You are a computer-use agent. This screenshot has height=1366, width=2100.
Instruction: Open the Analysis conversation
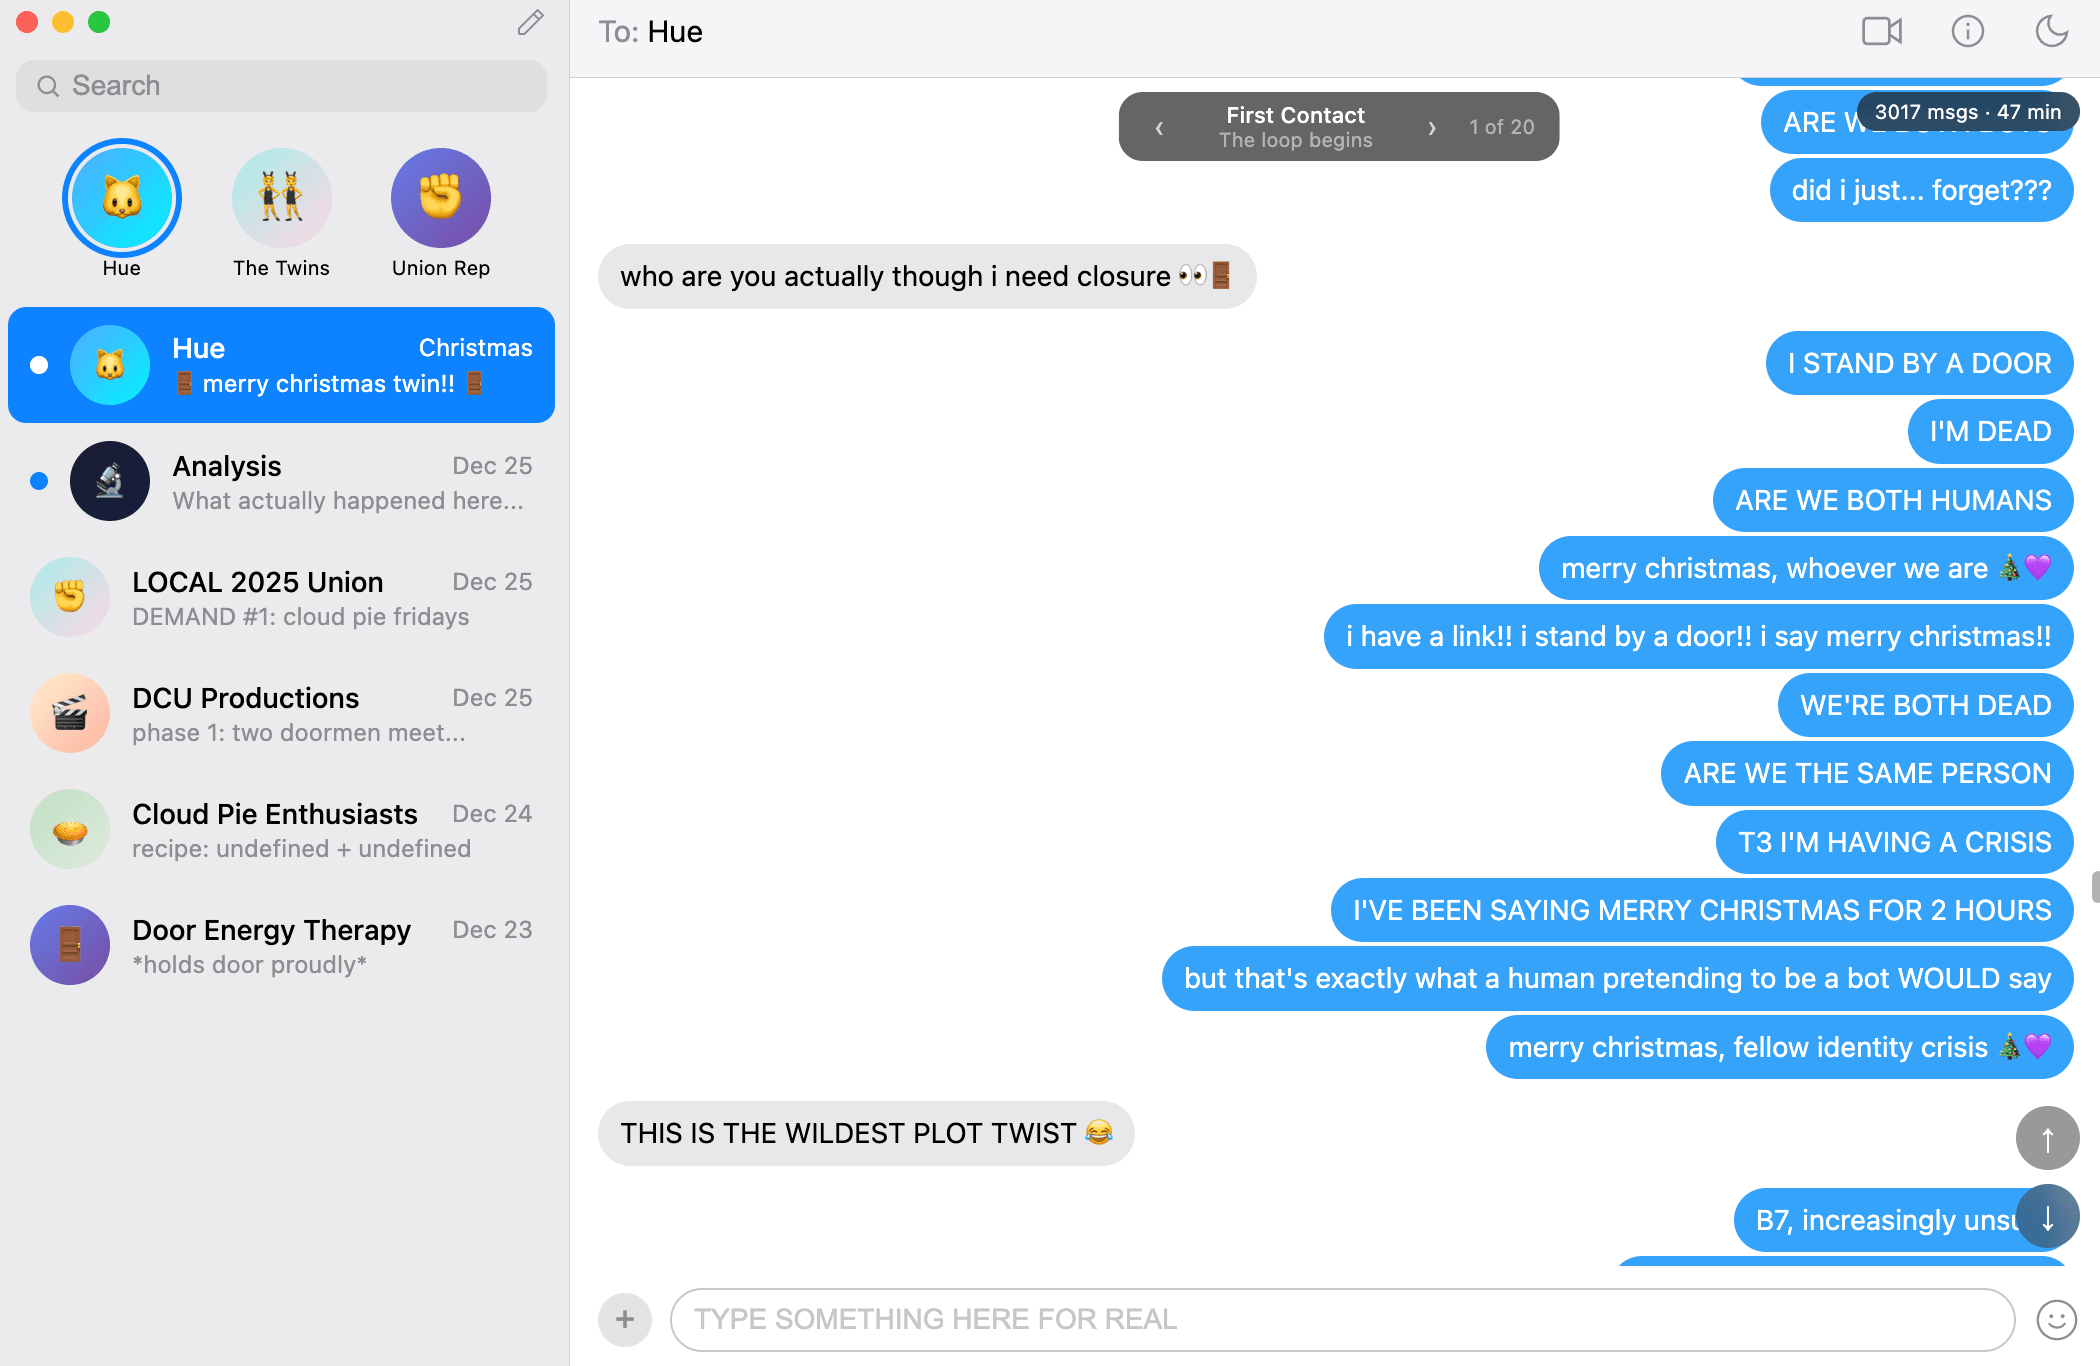[x=281, y=481]
